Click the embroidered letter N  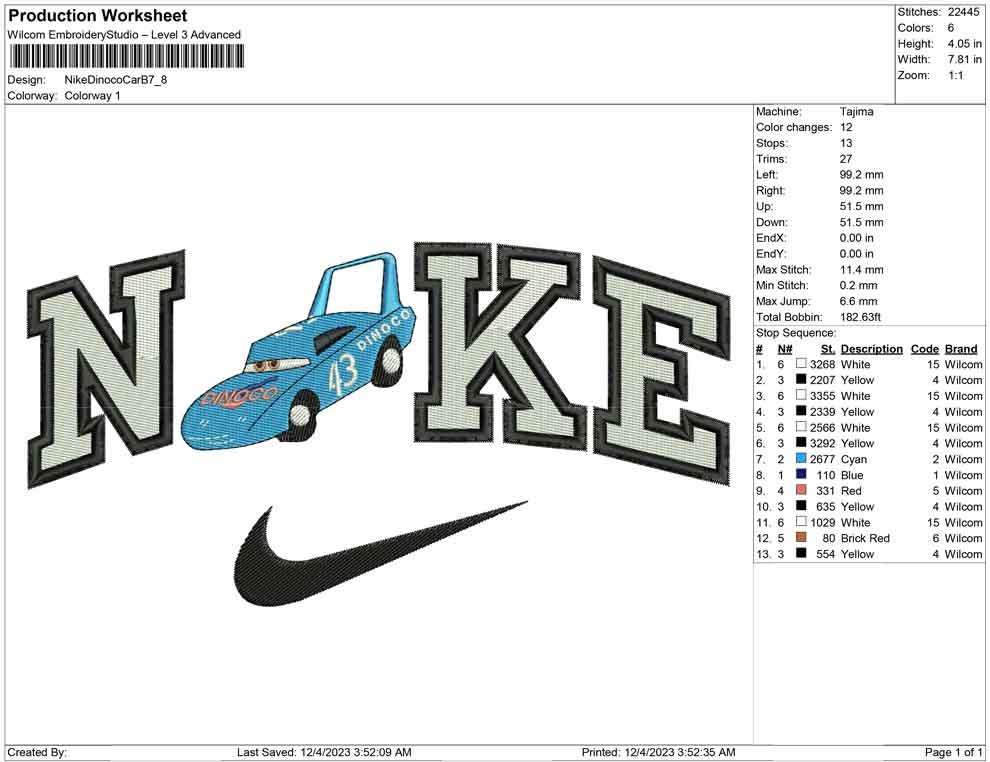(106, 369)
